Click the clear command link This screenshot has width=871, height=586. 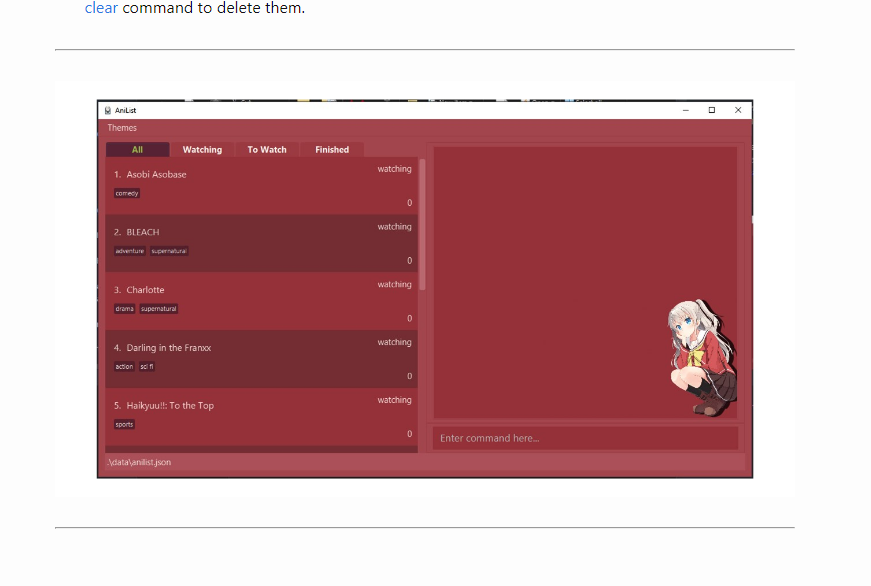(x=101, y=8)
